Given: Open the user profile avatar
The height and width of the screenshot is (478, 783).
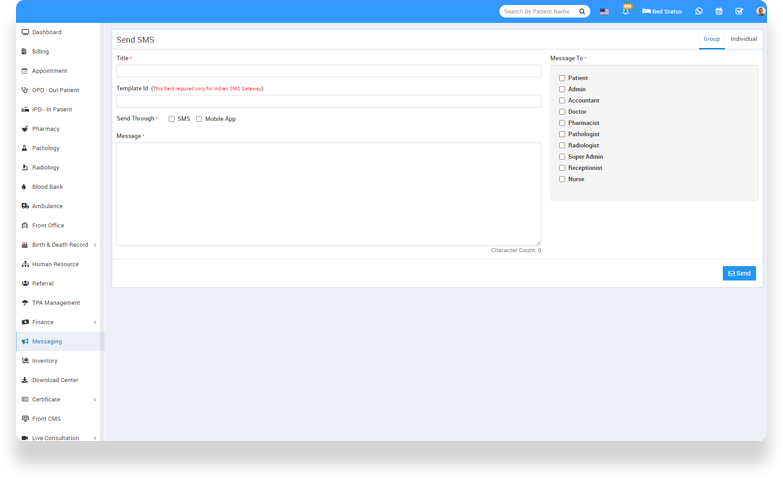Looking at the screenshot, I should coord(760,12).
